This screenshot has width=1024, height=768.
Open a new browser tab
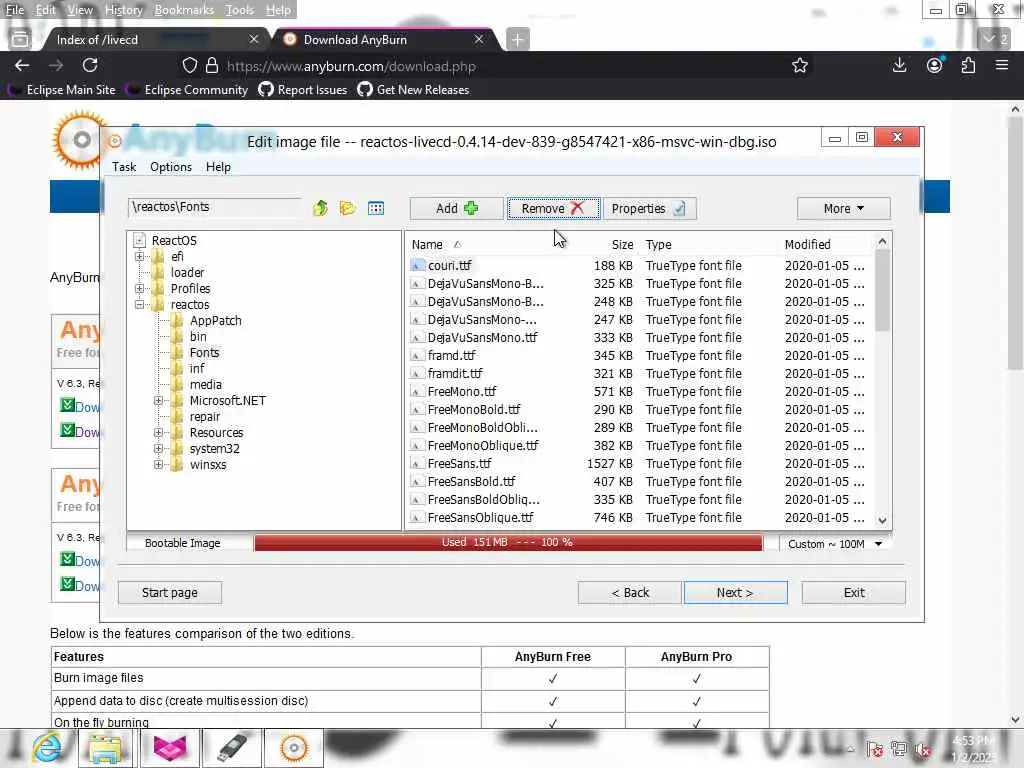pyautogui.click(x=517, y=40)
